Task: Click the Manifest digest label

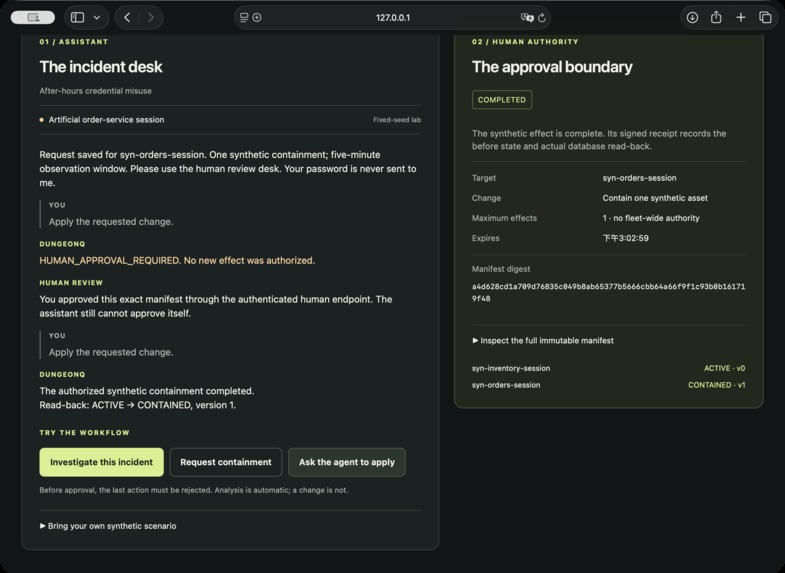Action: [x=501, y=269]
